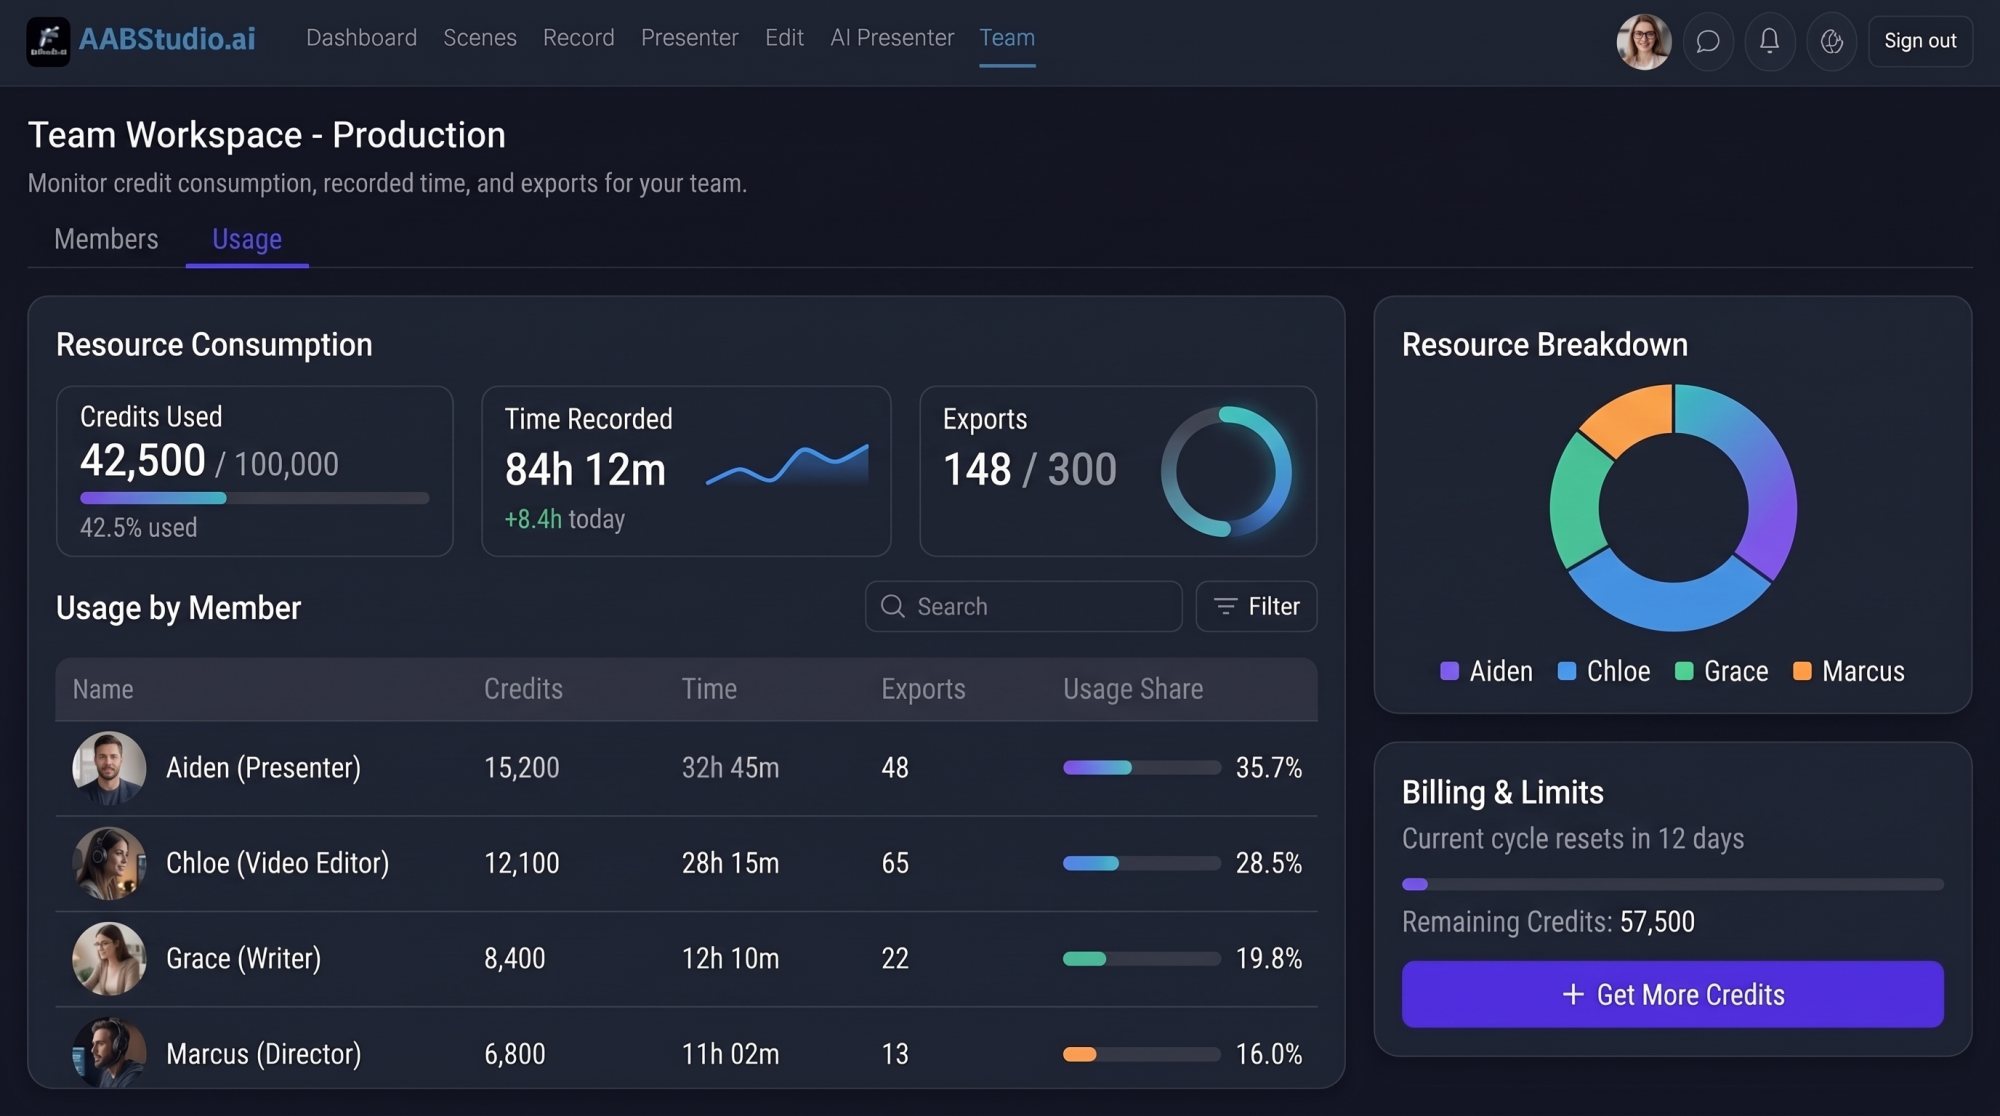The height and width of the screenshot is (1116, 2000).
Task: Click Aiden's purple legend swatch
Action: coord(1449,671)
